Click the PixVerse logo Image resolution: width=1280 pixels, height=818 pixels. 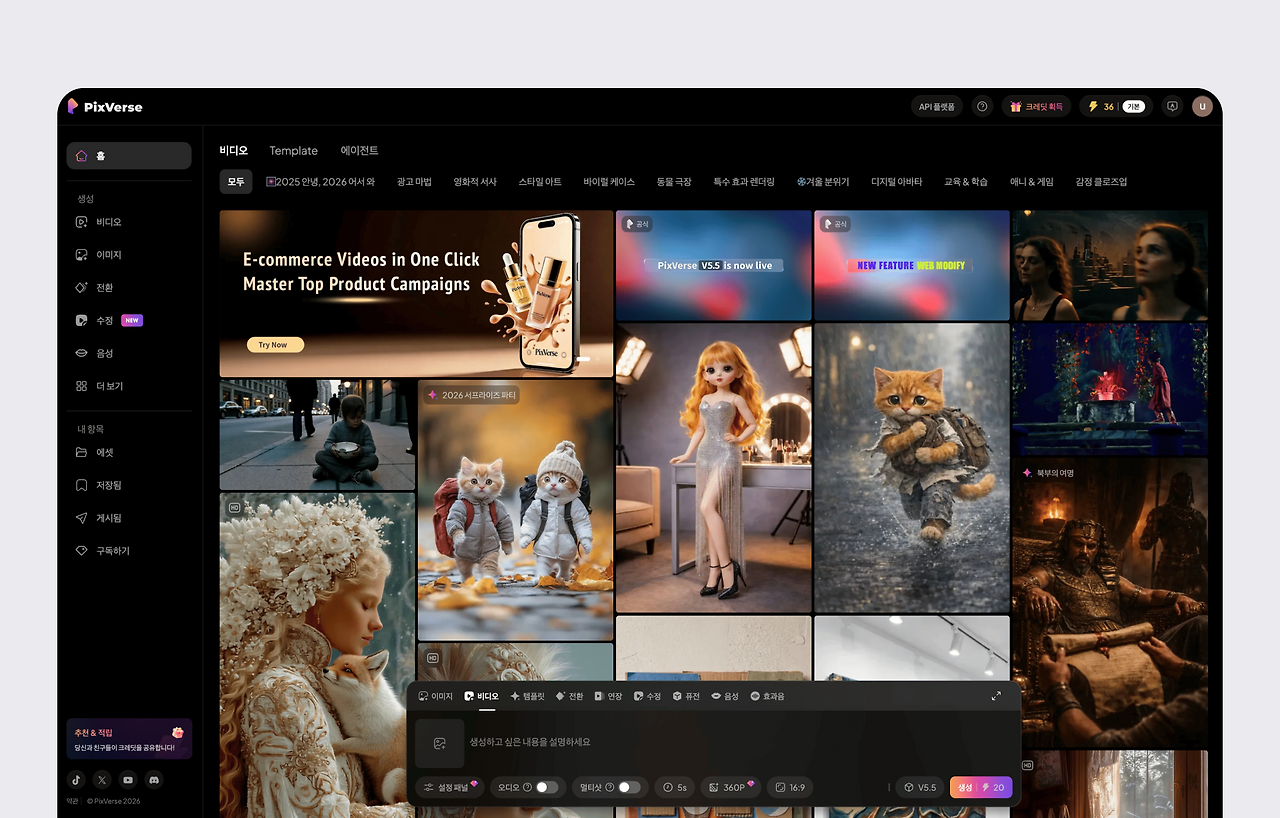(104, 106)
